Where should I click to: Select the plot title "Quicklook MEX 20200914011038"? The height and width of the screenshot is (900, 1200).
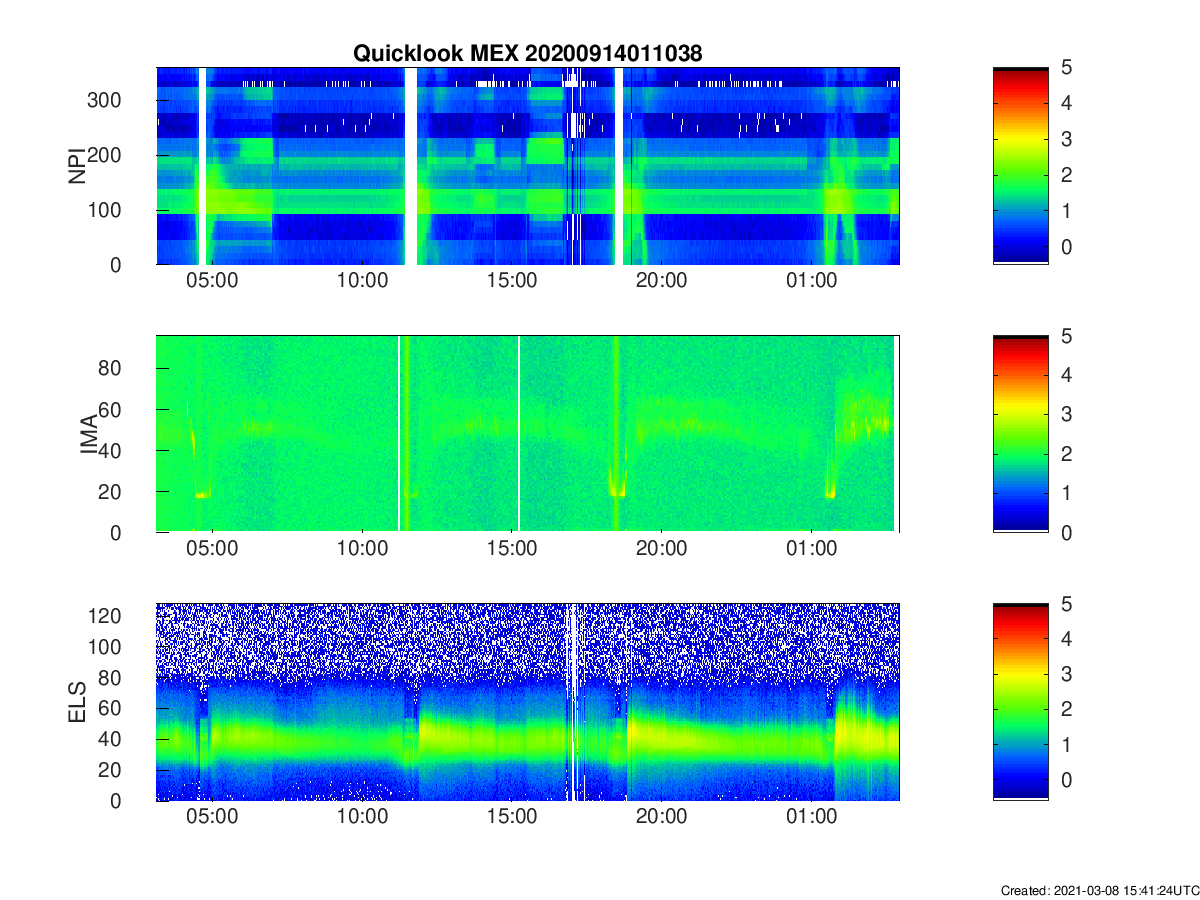pyautogui.click(x=528, y=54)
